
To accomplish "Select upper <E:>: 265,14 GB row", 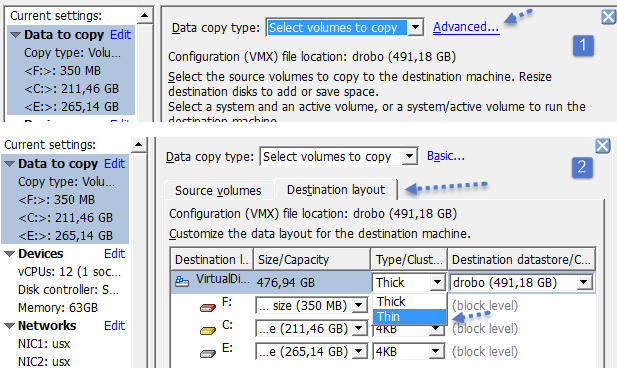I will click(x=71, y=107).
